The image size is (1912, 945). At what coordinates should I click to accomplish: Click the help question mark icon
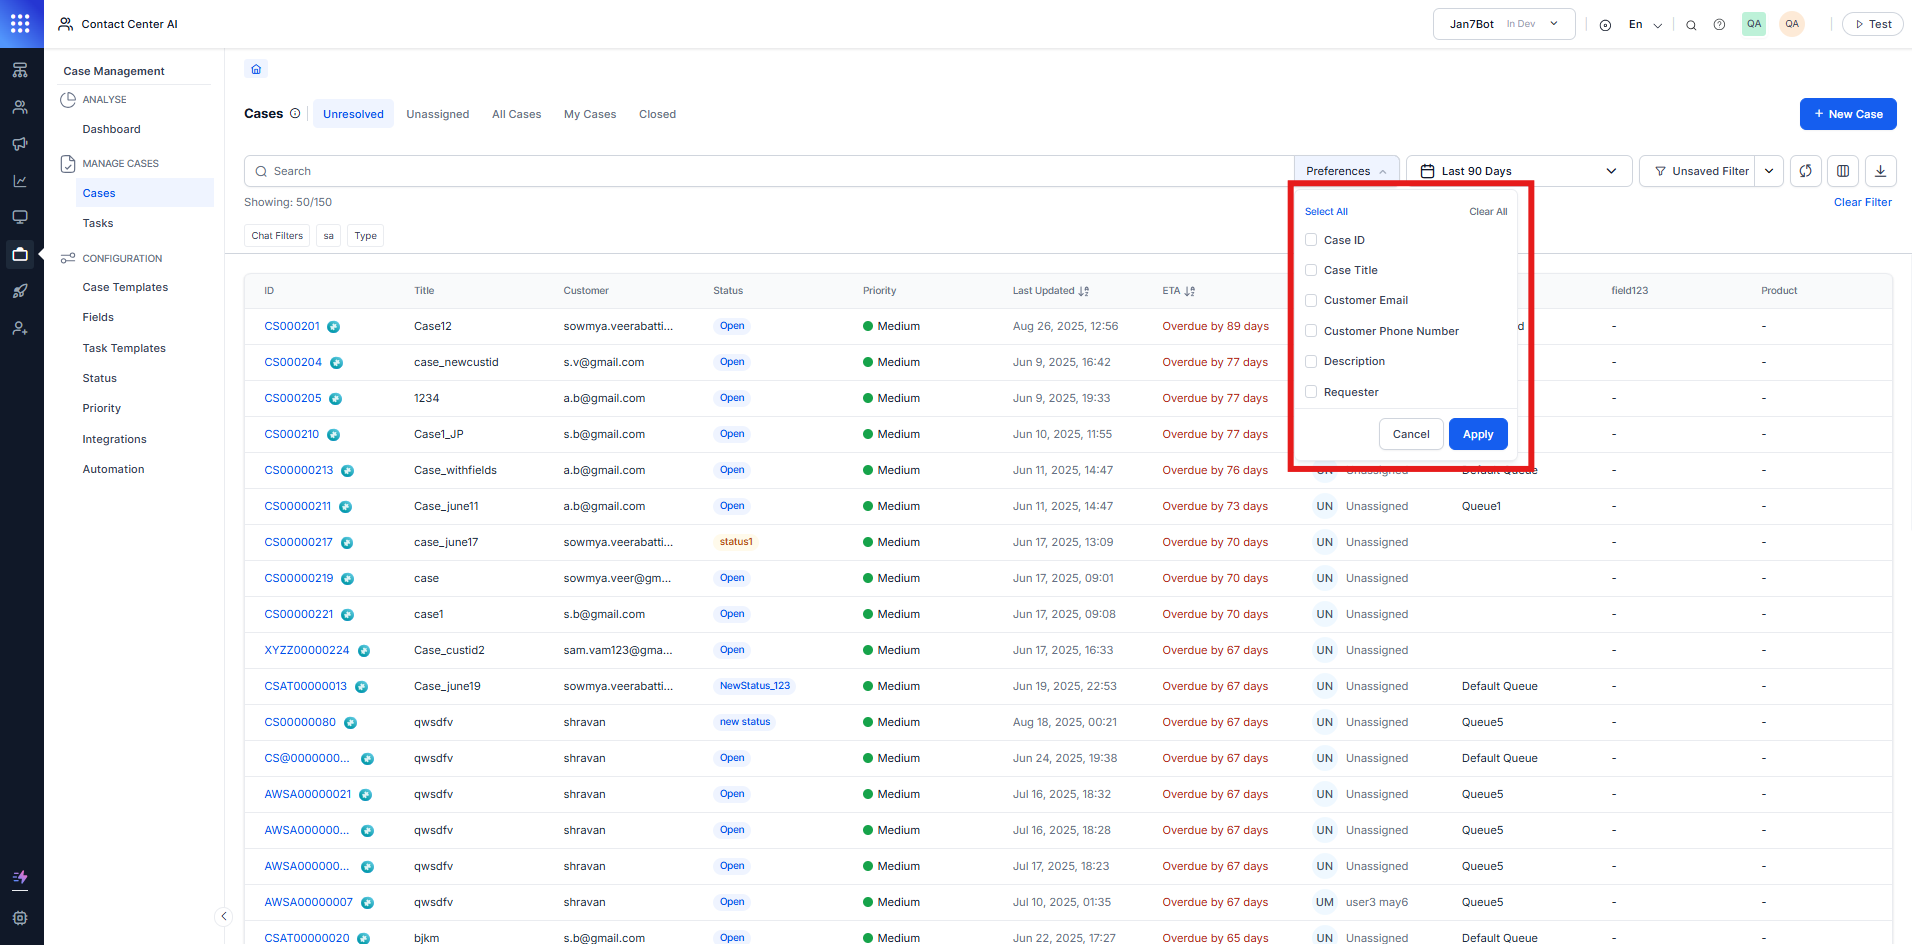click(x=1720, y=23)
